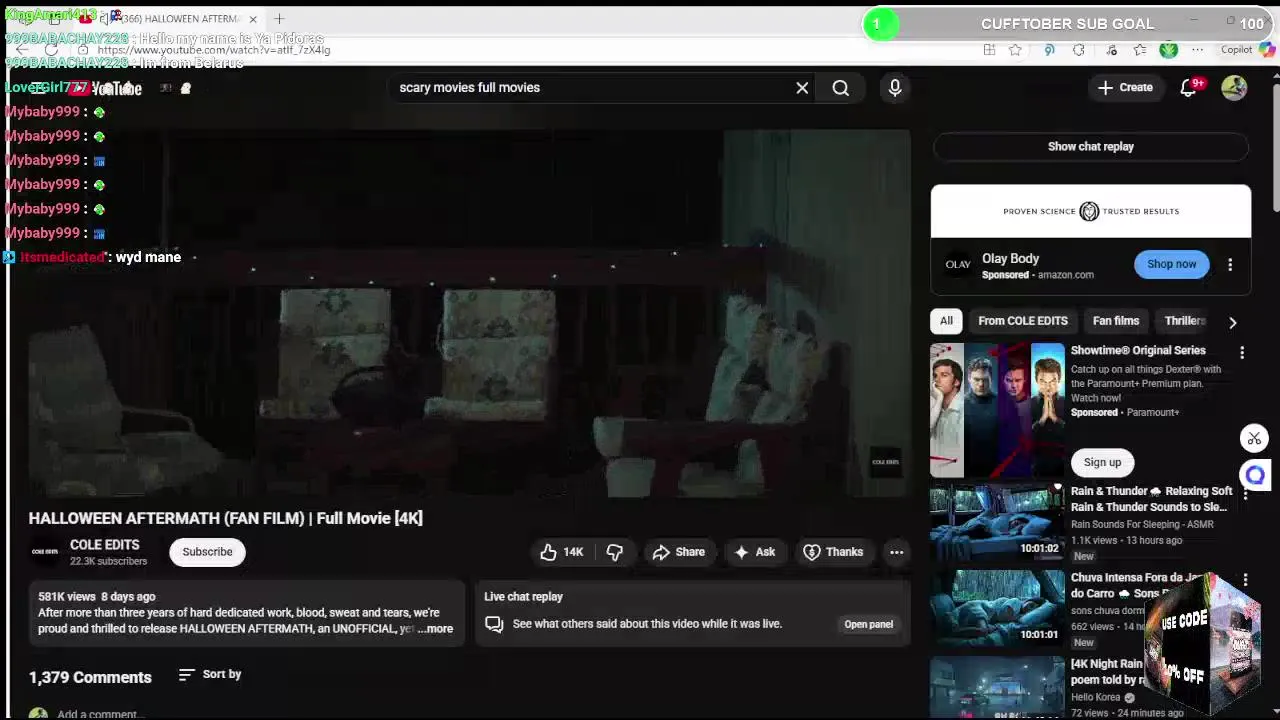Screen dimensions: 1280x720
Task: Show more filter chips with the arrow
Action: [x=1232, y=322]
